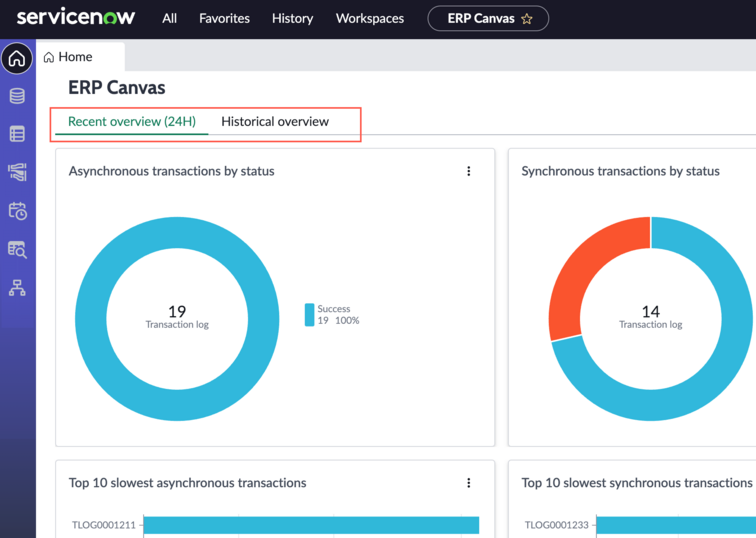Open the All menu
The width and height of the screenshot is (756, 538).
pos(169,18)
